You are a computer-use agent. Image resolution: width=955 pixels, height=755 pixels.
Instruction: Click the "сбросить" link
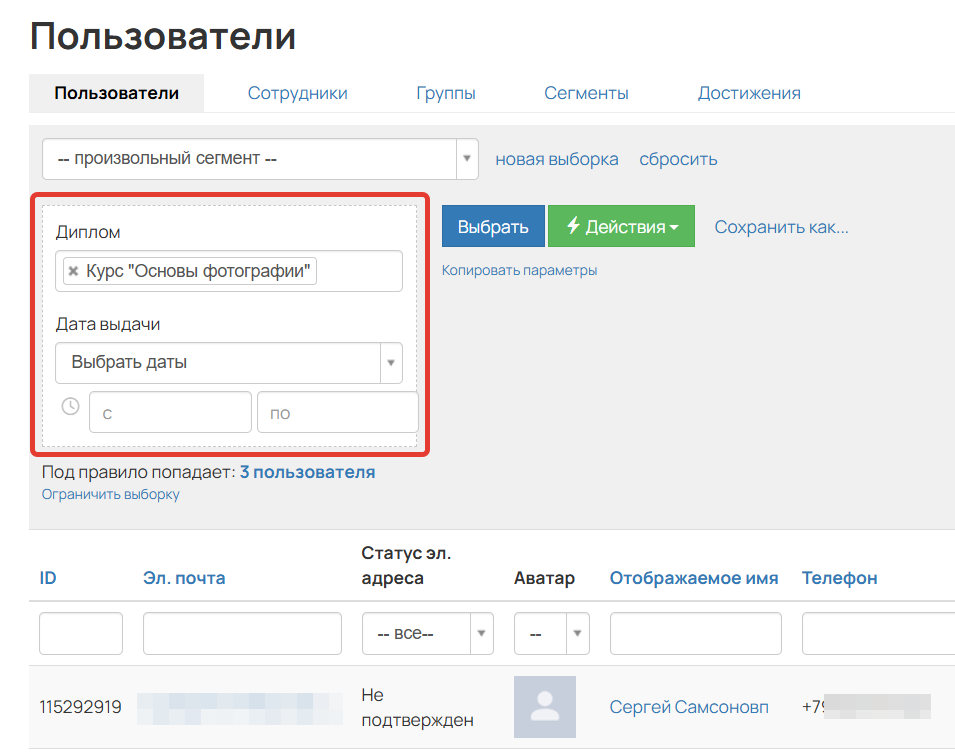[678, 159]
